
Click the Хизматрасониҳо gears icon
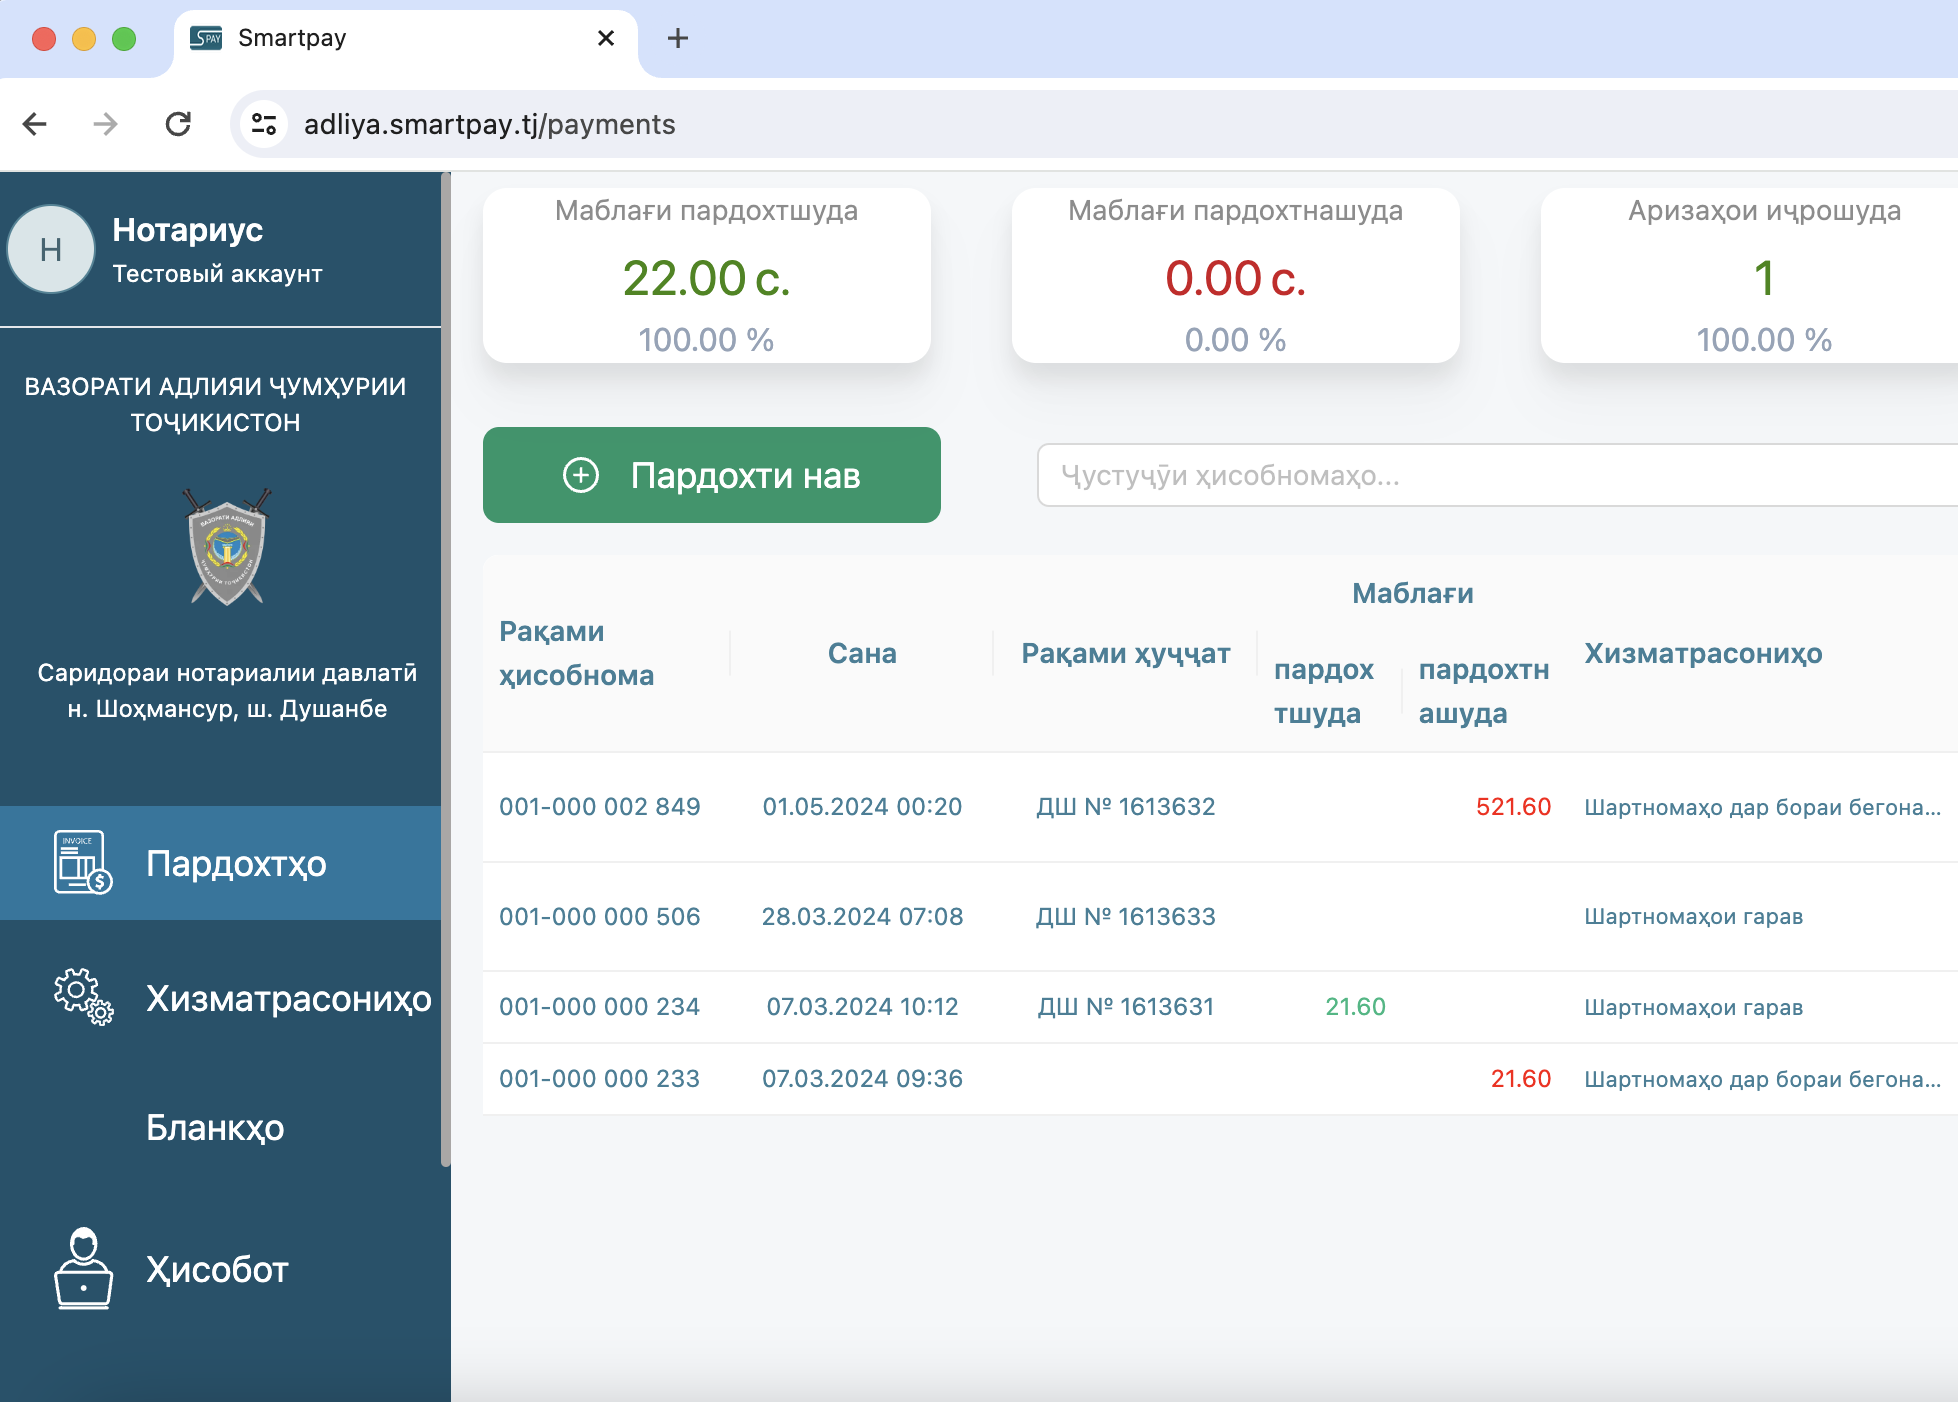click(x=83, y=996)
